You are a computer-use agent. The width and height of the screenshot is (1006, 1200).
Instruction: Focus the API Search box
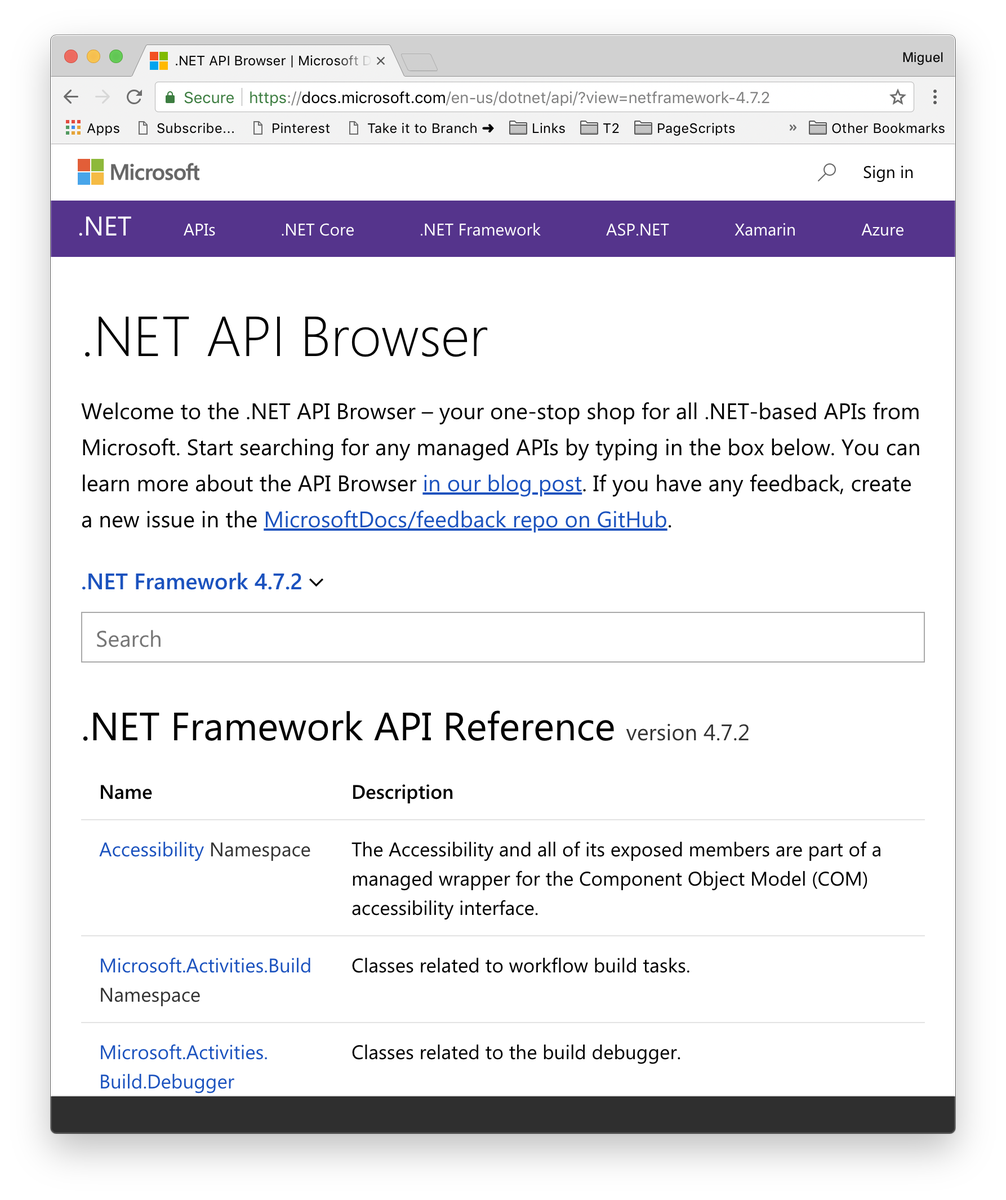point(502,638)
